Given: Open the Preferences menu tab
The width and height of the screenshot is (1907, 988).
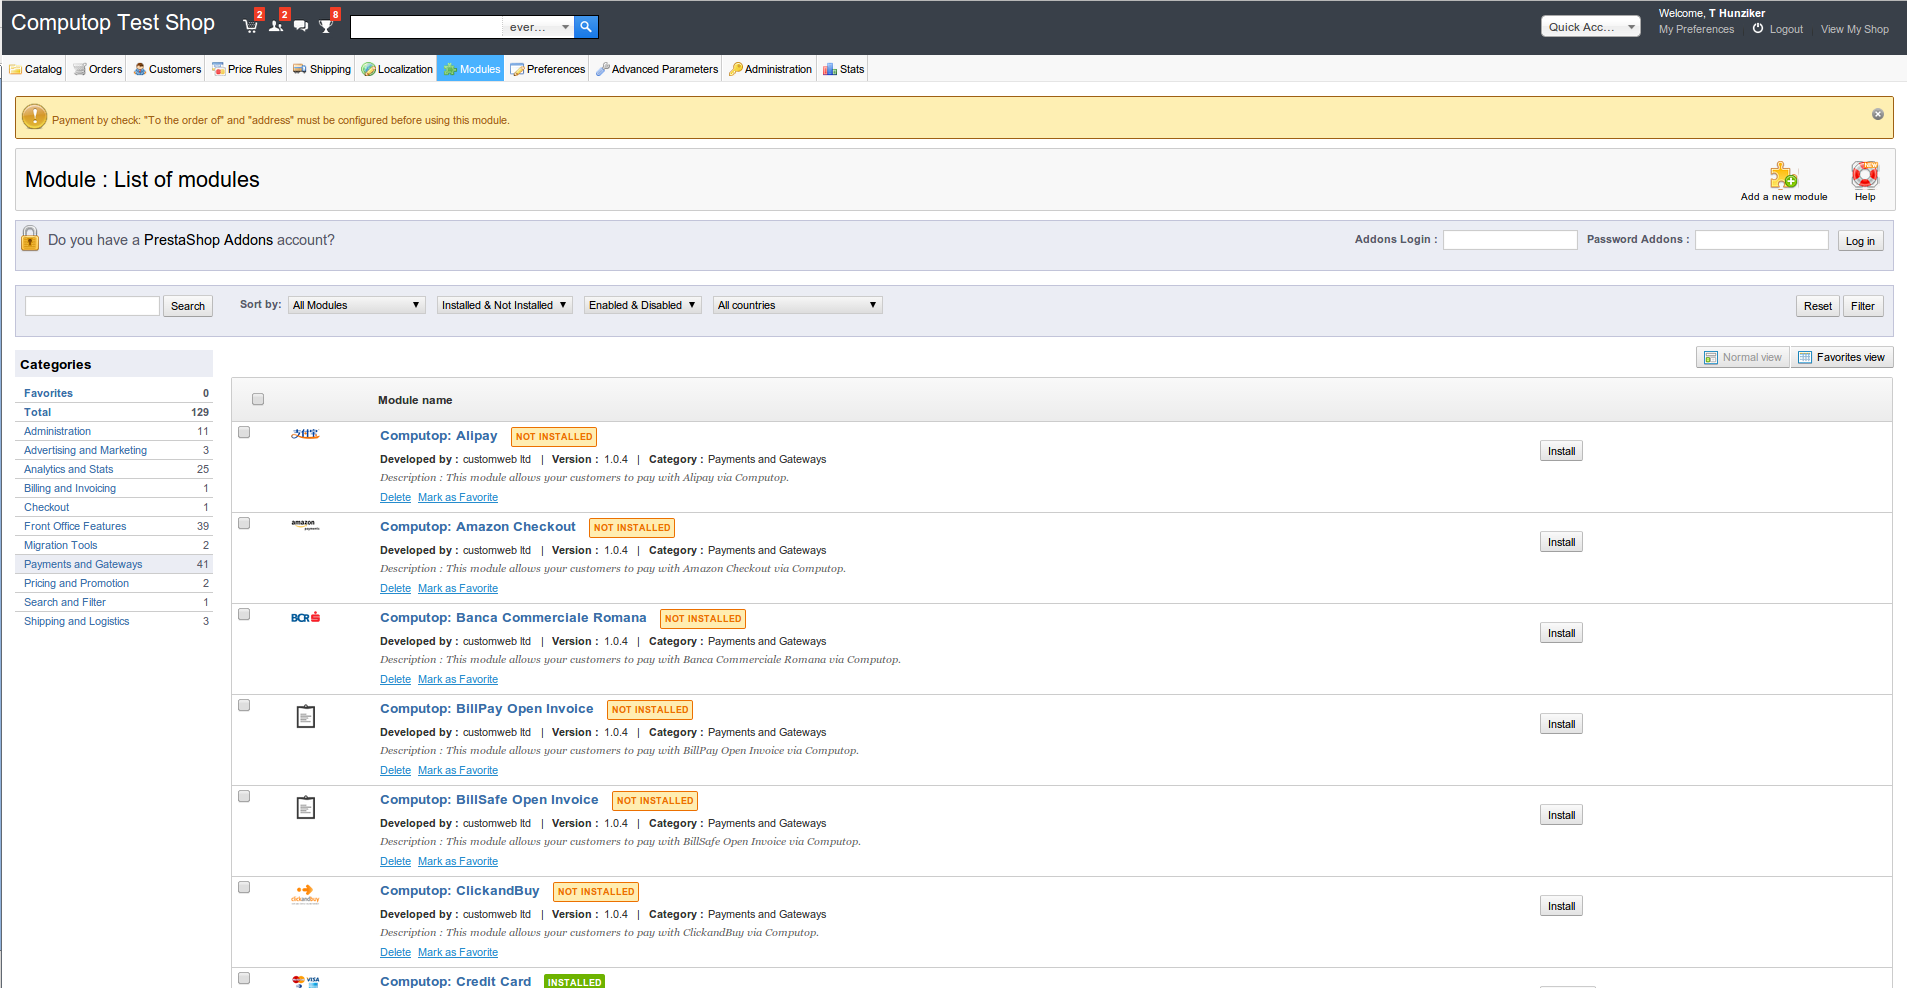Looking at the screenshot, I should 548,69.
